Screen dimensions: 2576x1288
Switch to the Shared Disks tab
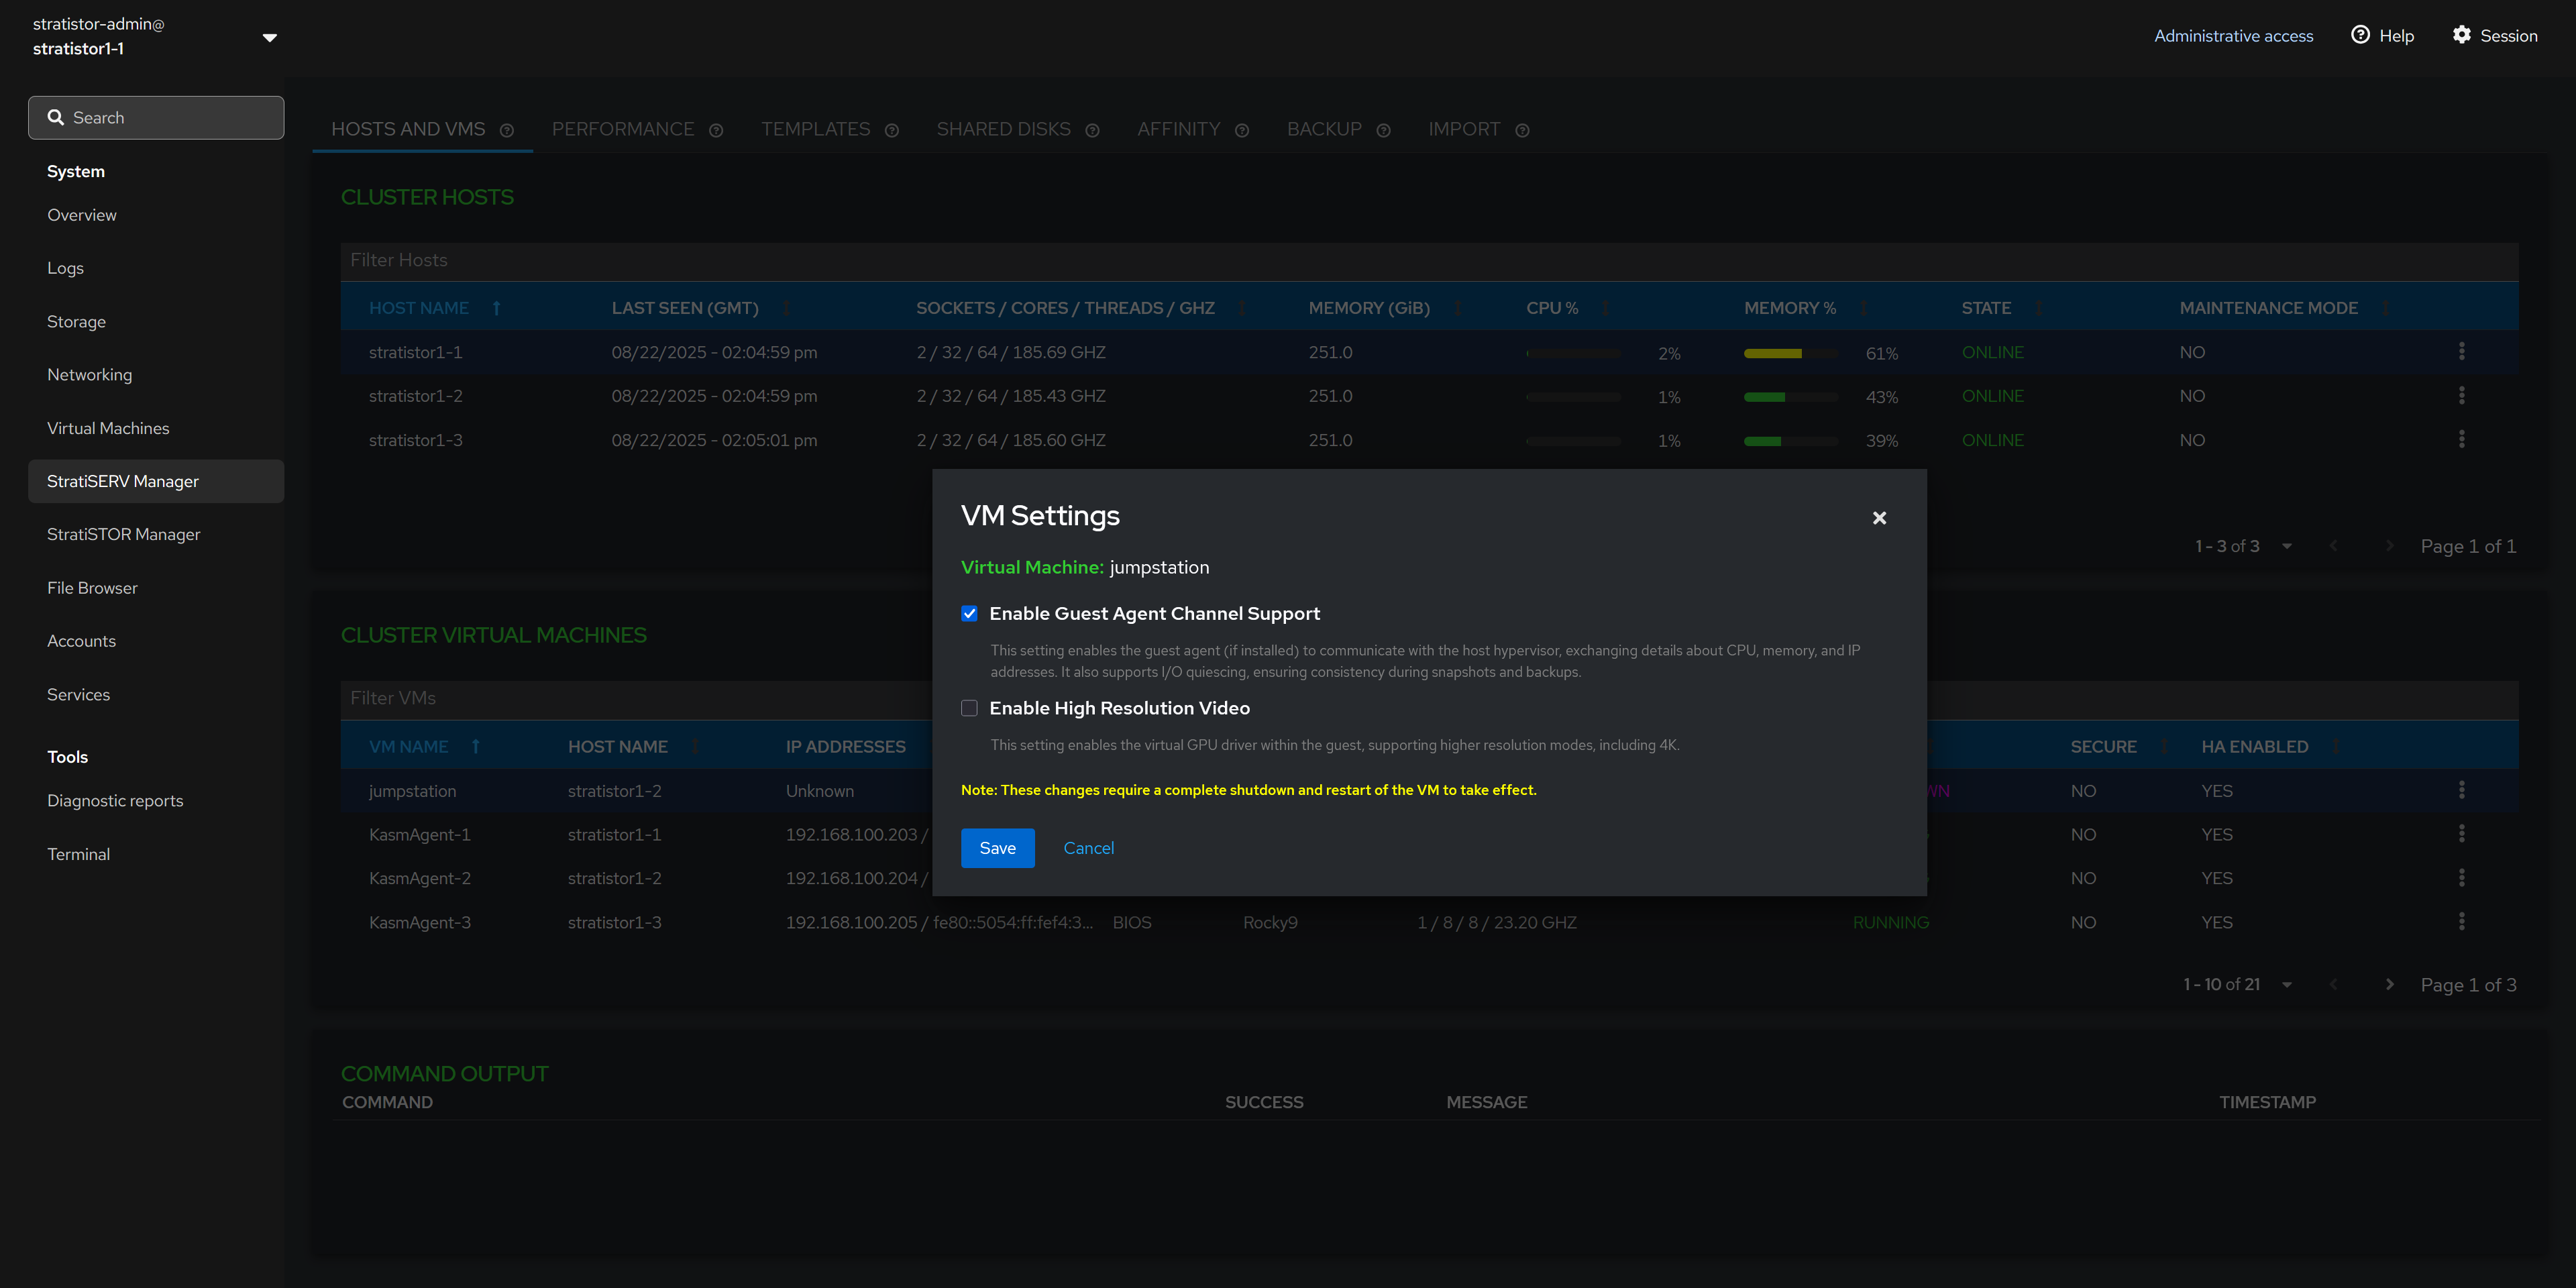click(x=1003, y=130)
